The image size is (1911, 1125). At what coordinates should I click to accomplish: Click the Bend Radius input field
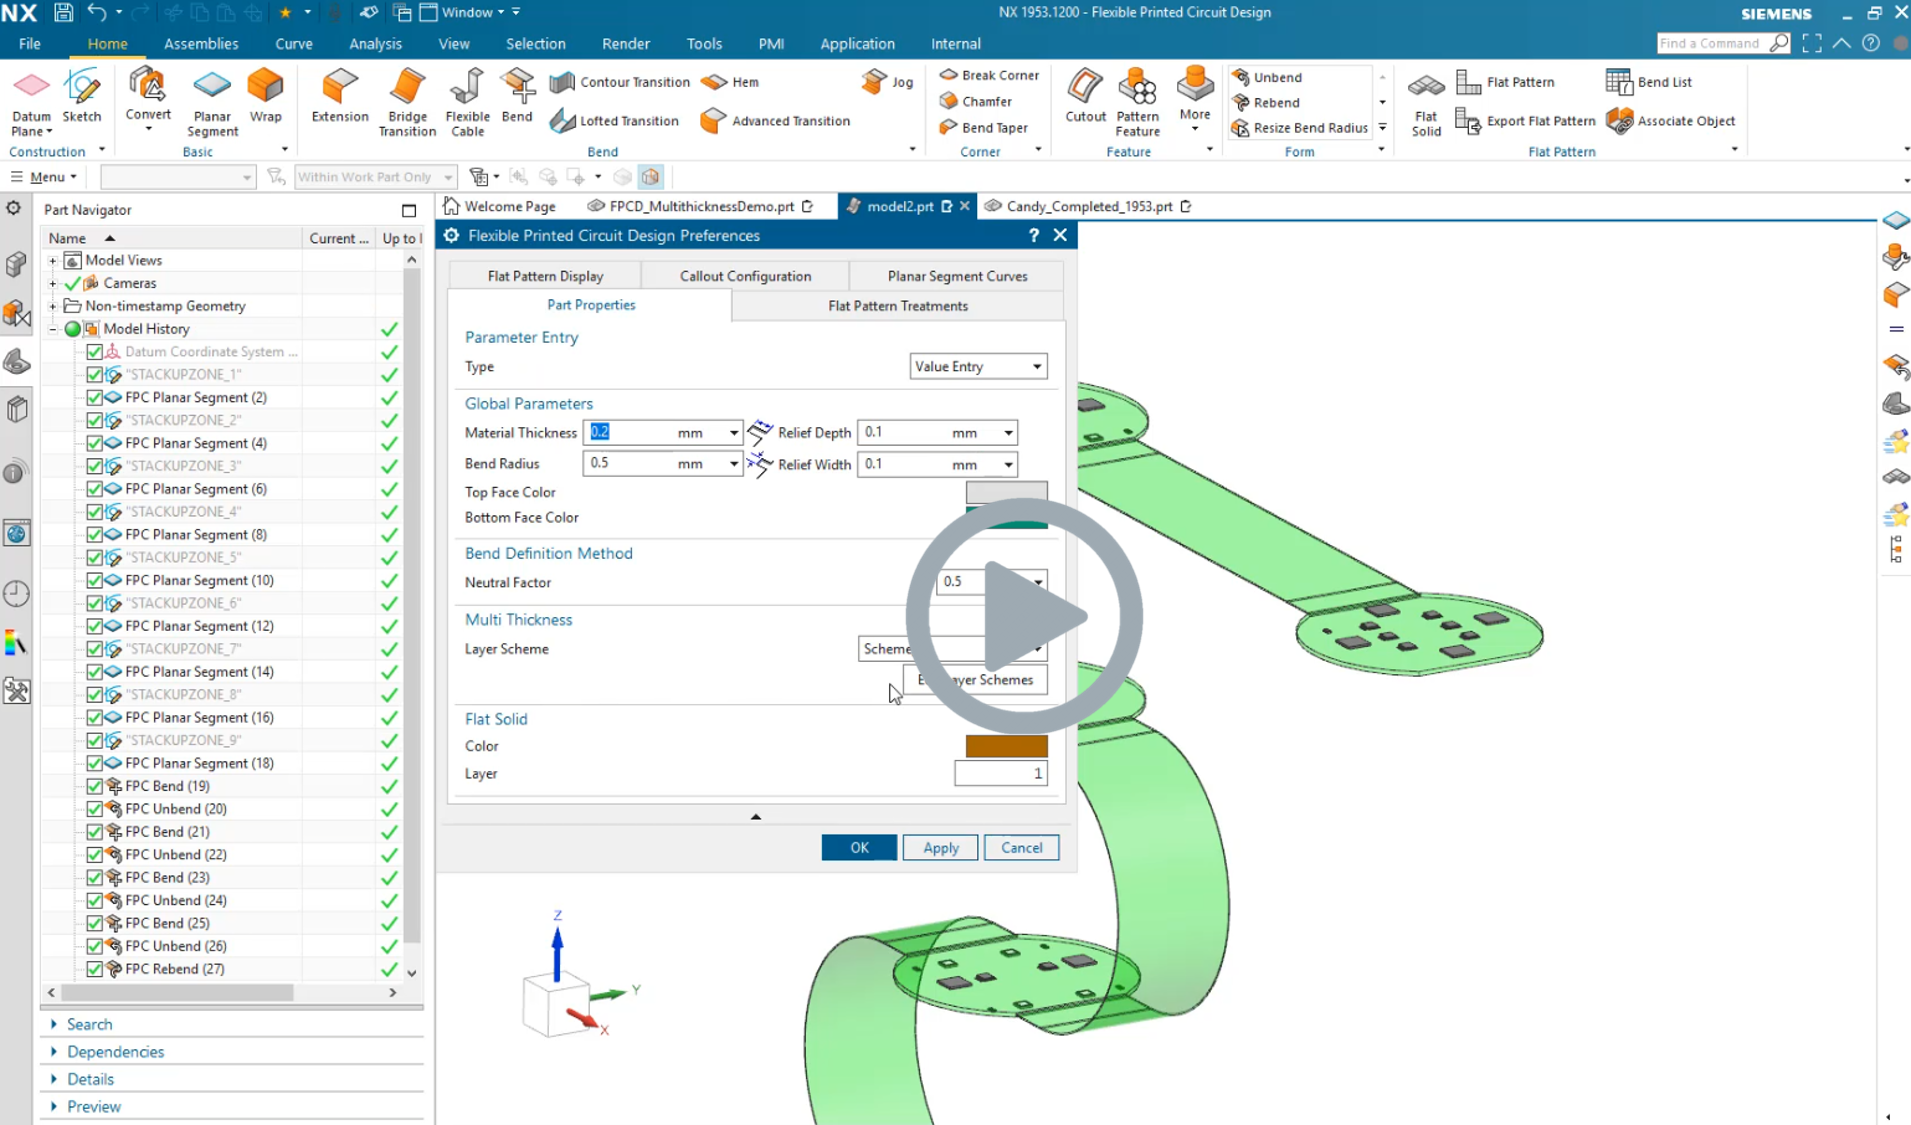[630, 464]
